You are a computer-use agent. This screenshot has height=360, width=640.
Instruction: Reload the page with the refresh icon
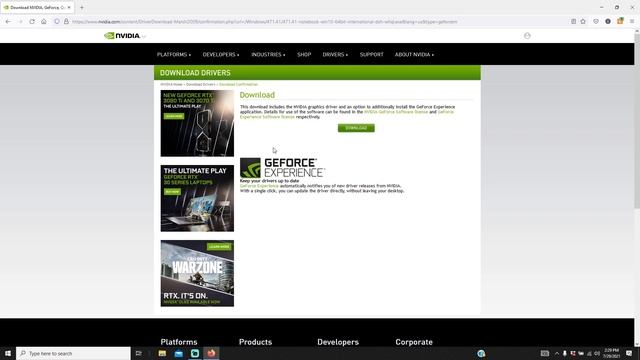(32, 22)
